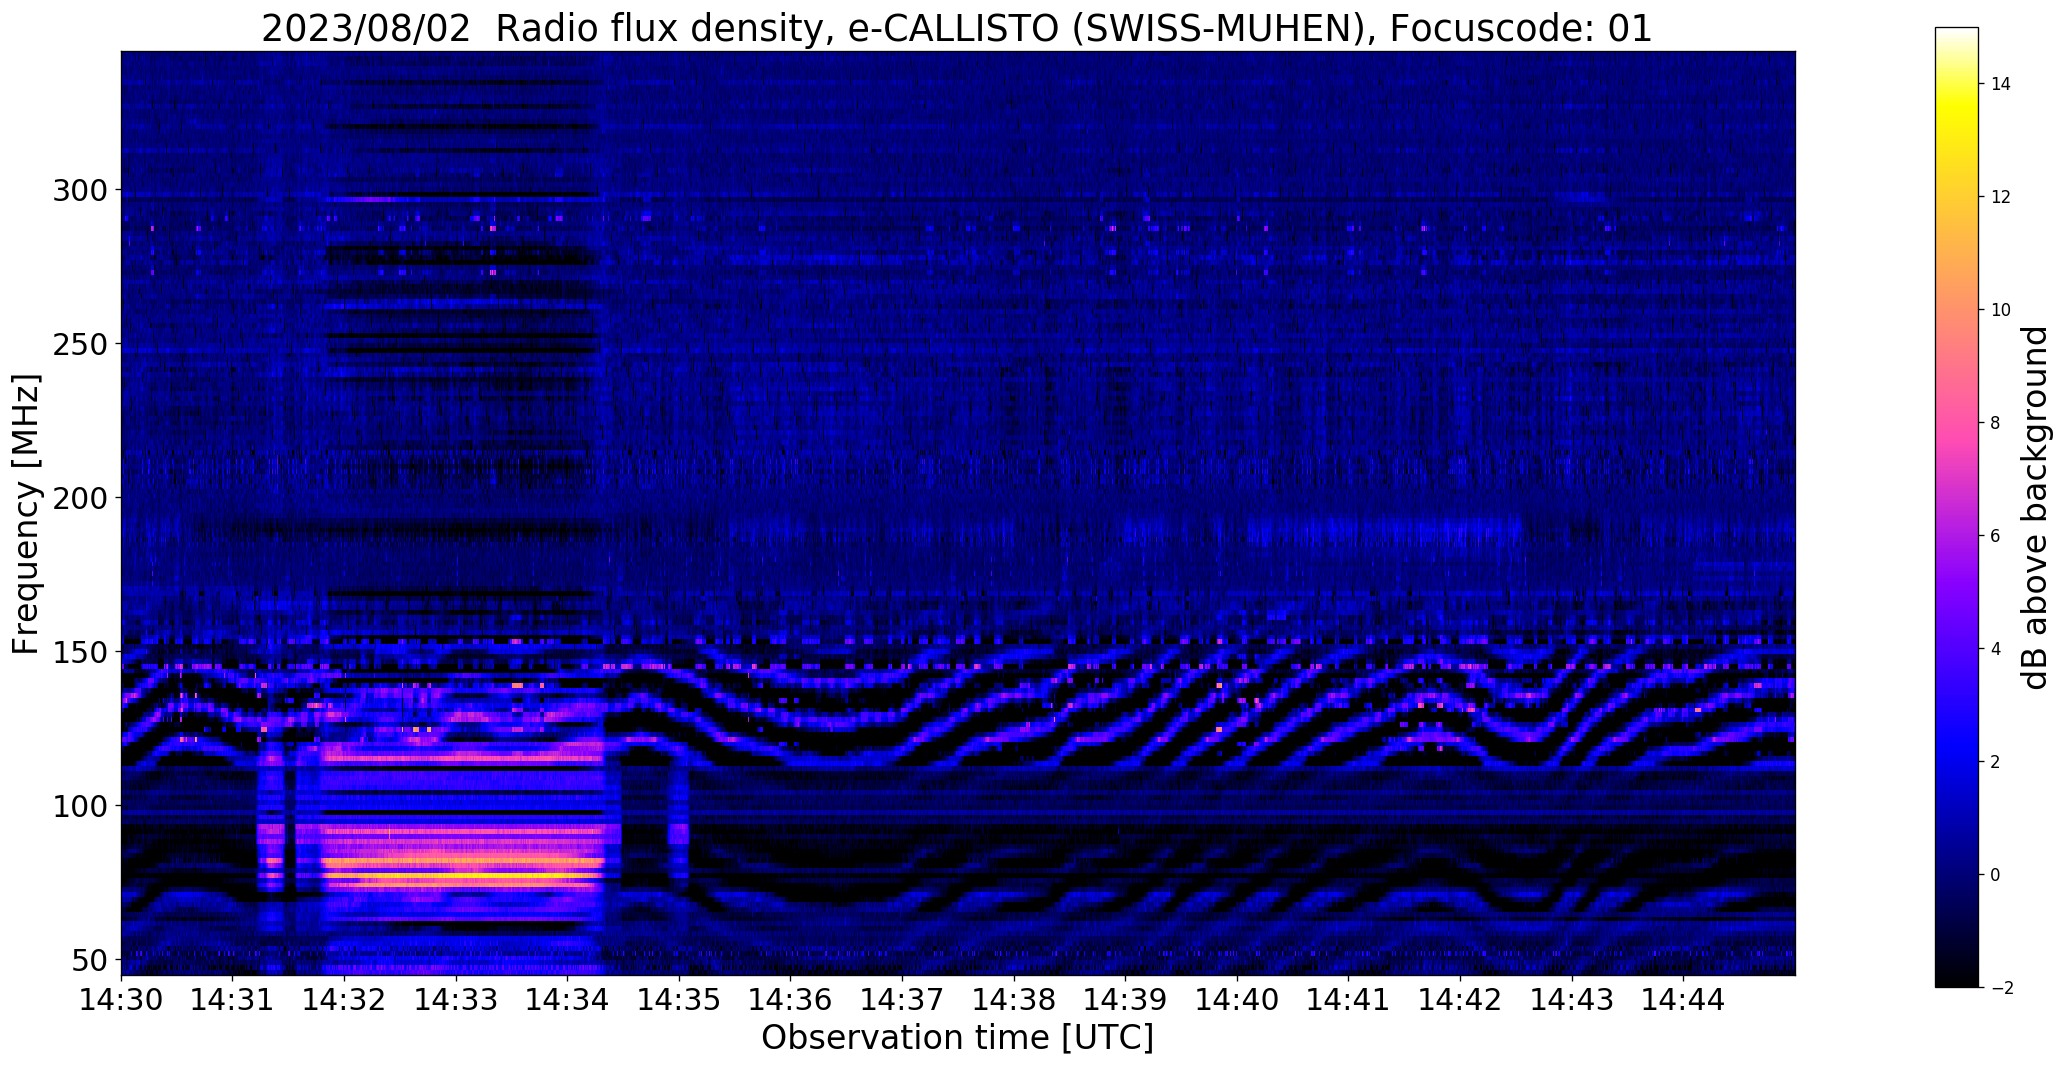Click the 14:34 time tick label
The image size is (2066, 1067).
[568, 1000]
